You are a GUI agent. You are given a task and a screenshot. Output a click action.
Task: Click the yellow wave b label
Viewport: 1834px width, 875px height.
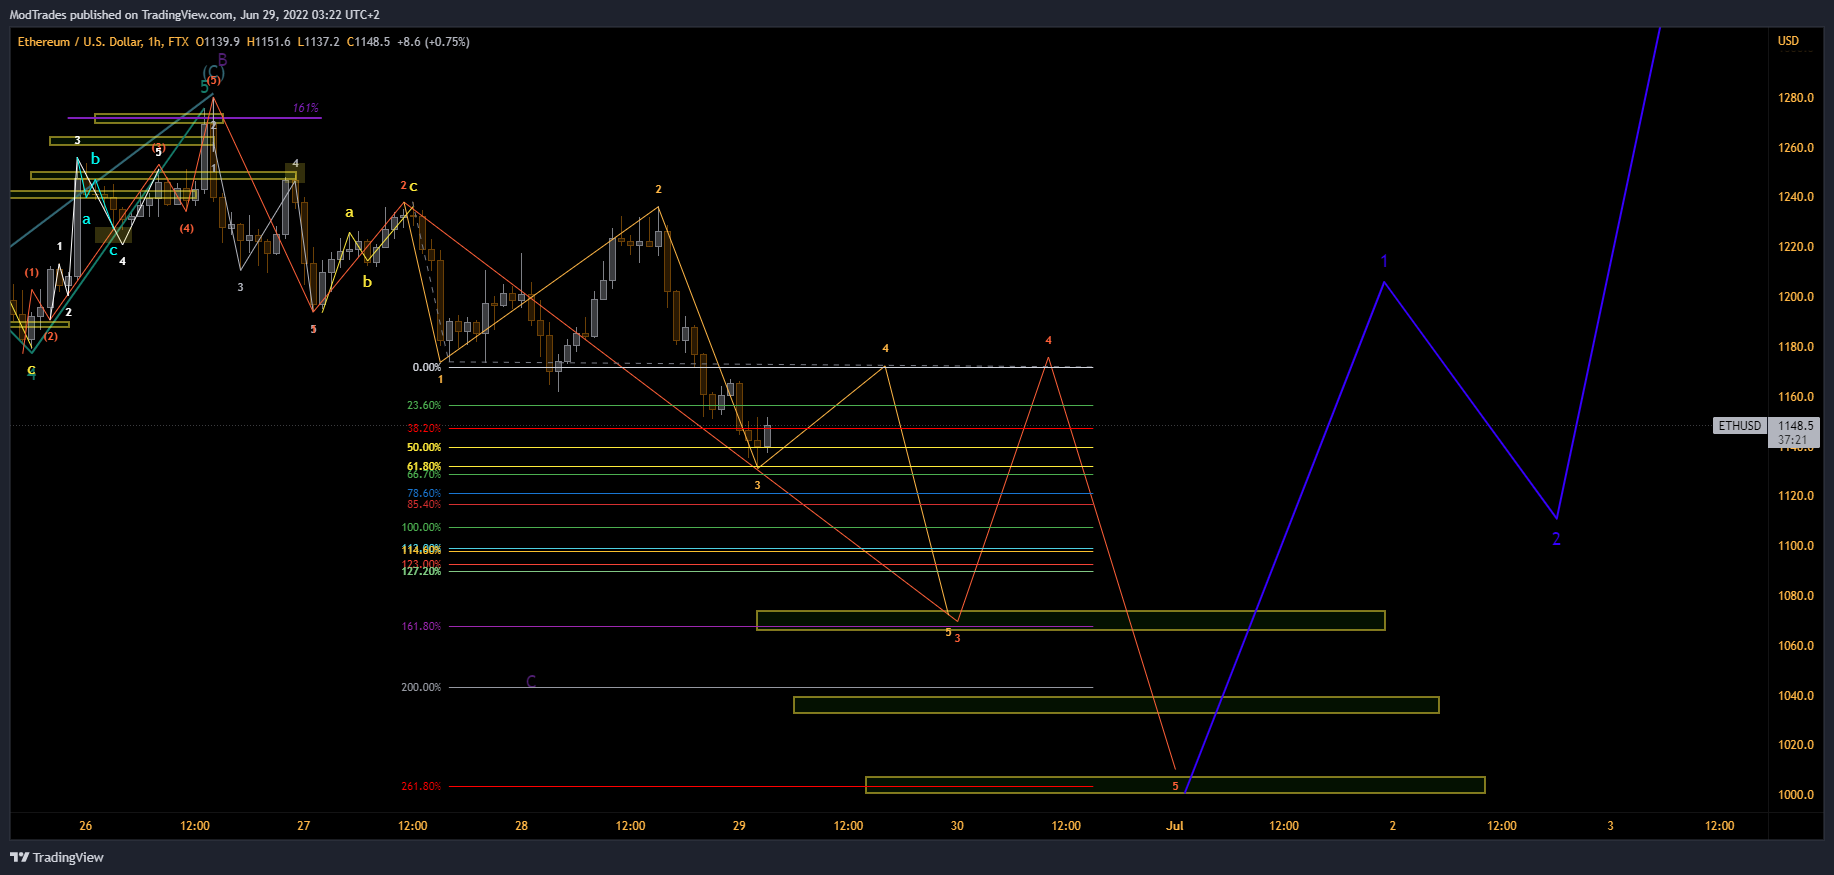[x=367, y=282]
